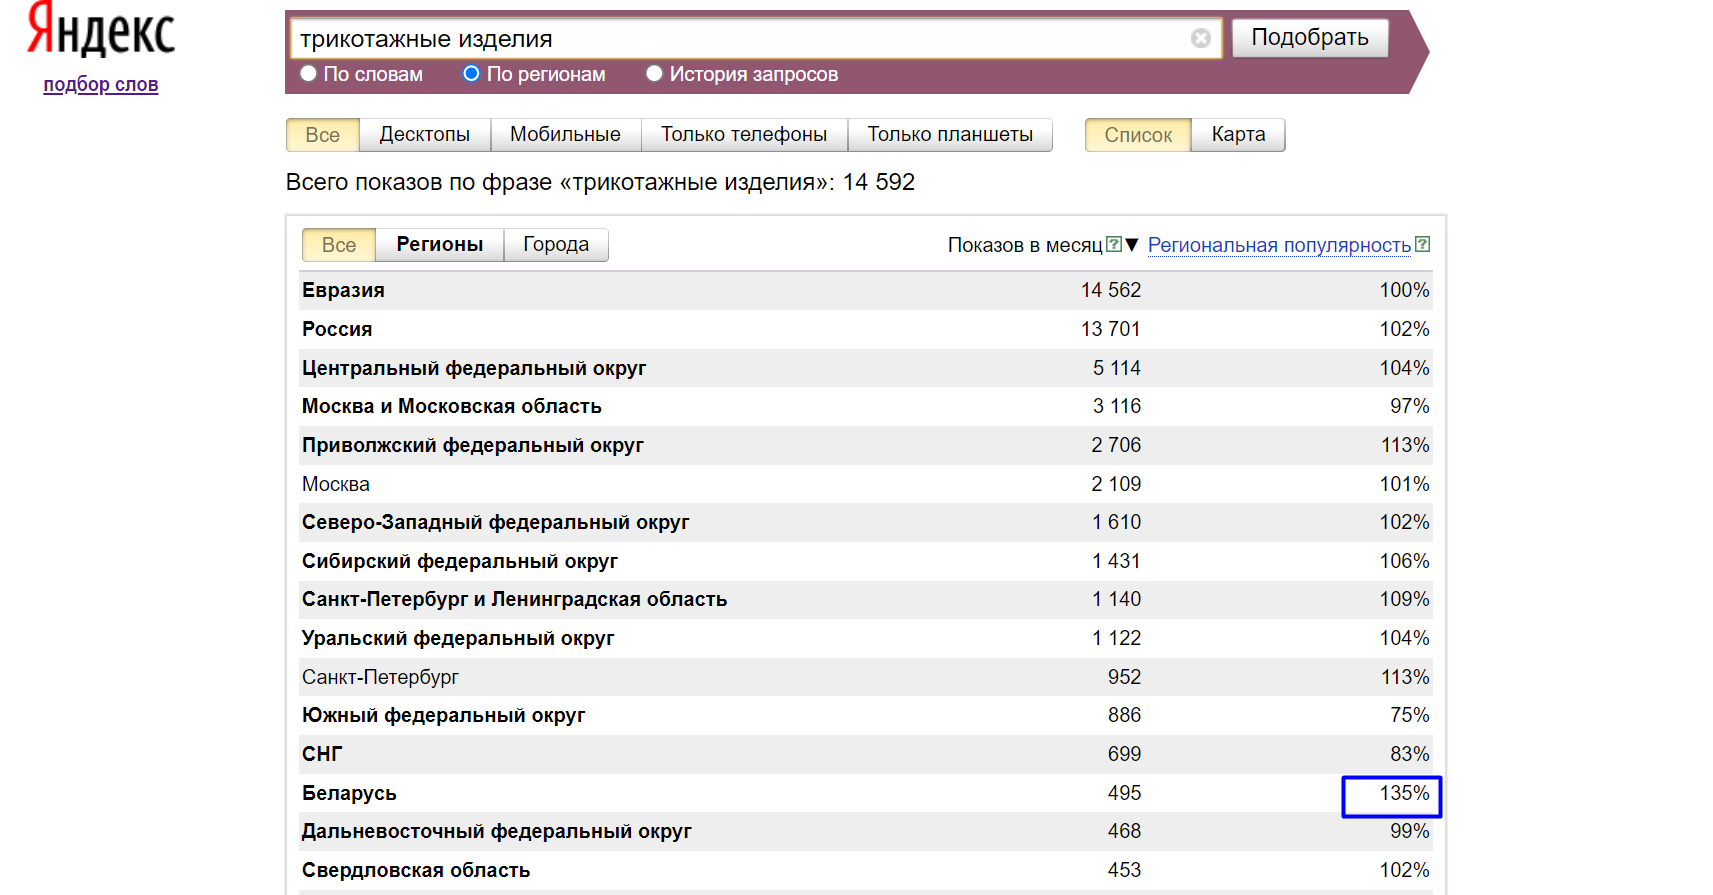This screenshot has height=895, width=1713.
Task: Sort by Региональная популярность link
Action: tap(1279, 245)
